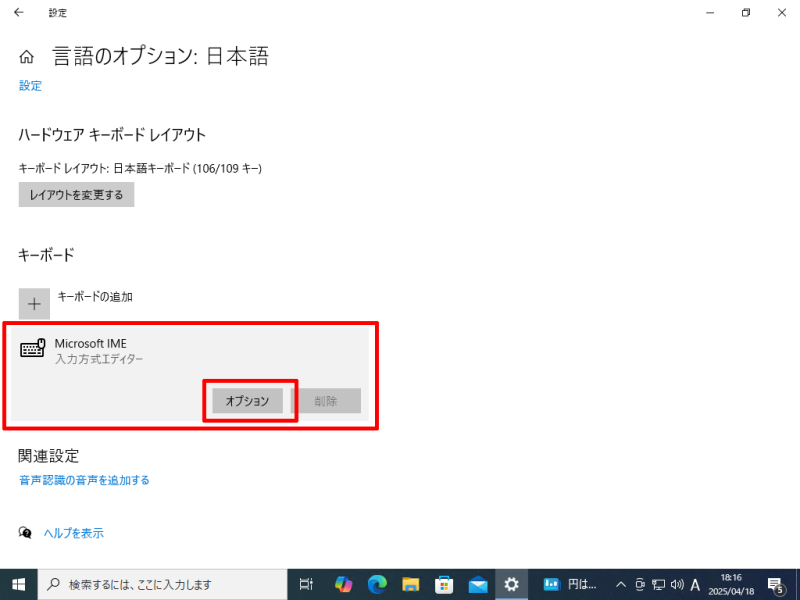
Task: Open the Mail app from taskbar
Action: [478, 585]
